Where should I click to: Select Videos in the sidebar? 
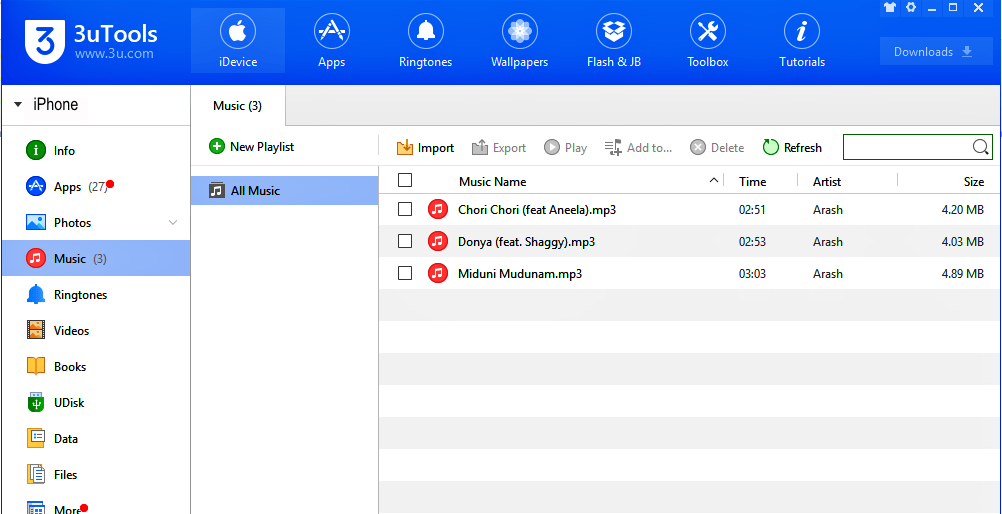pos(96,331)
